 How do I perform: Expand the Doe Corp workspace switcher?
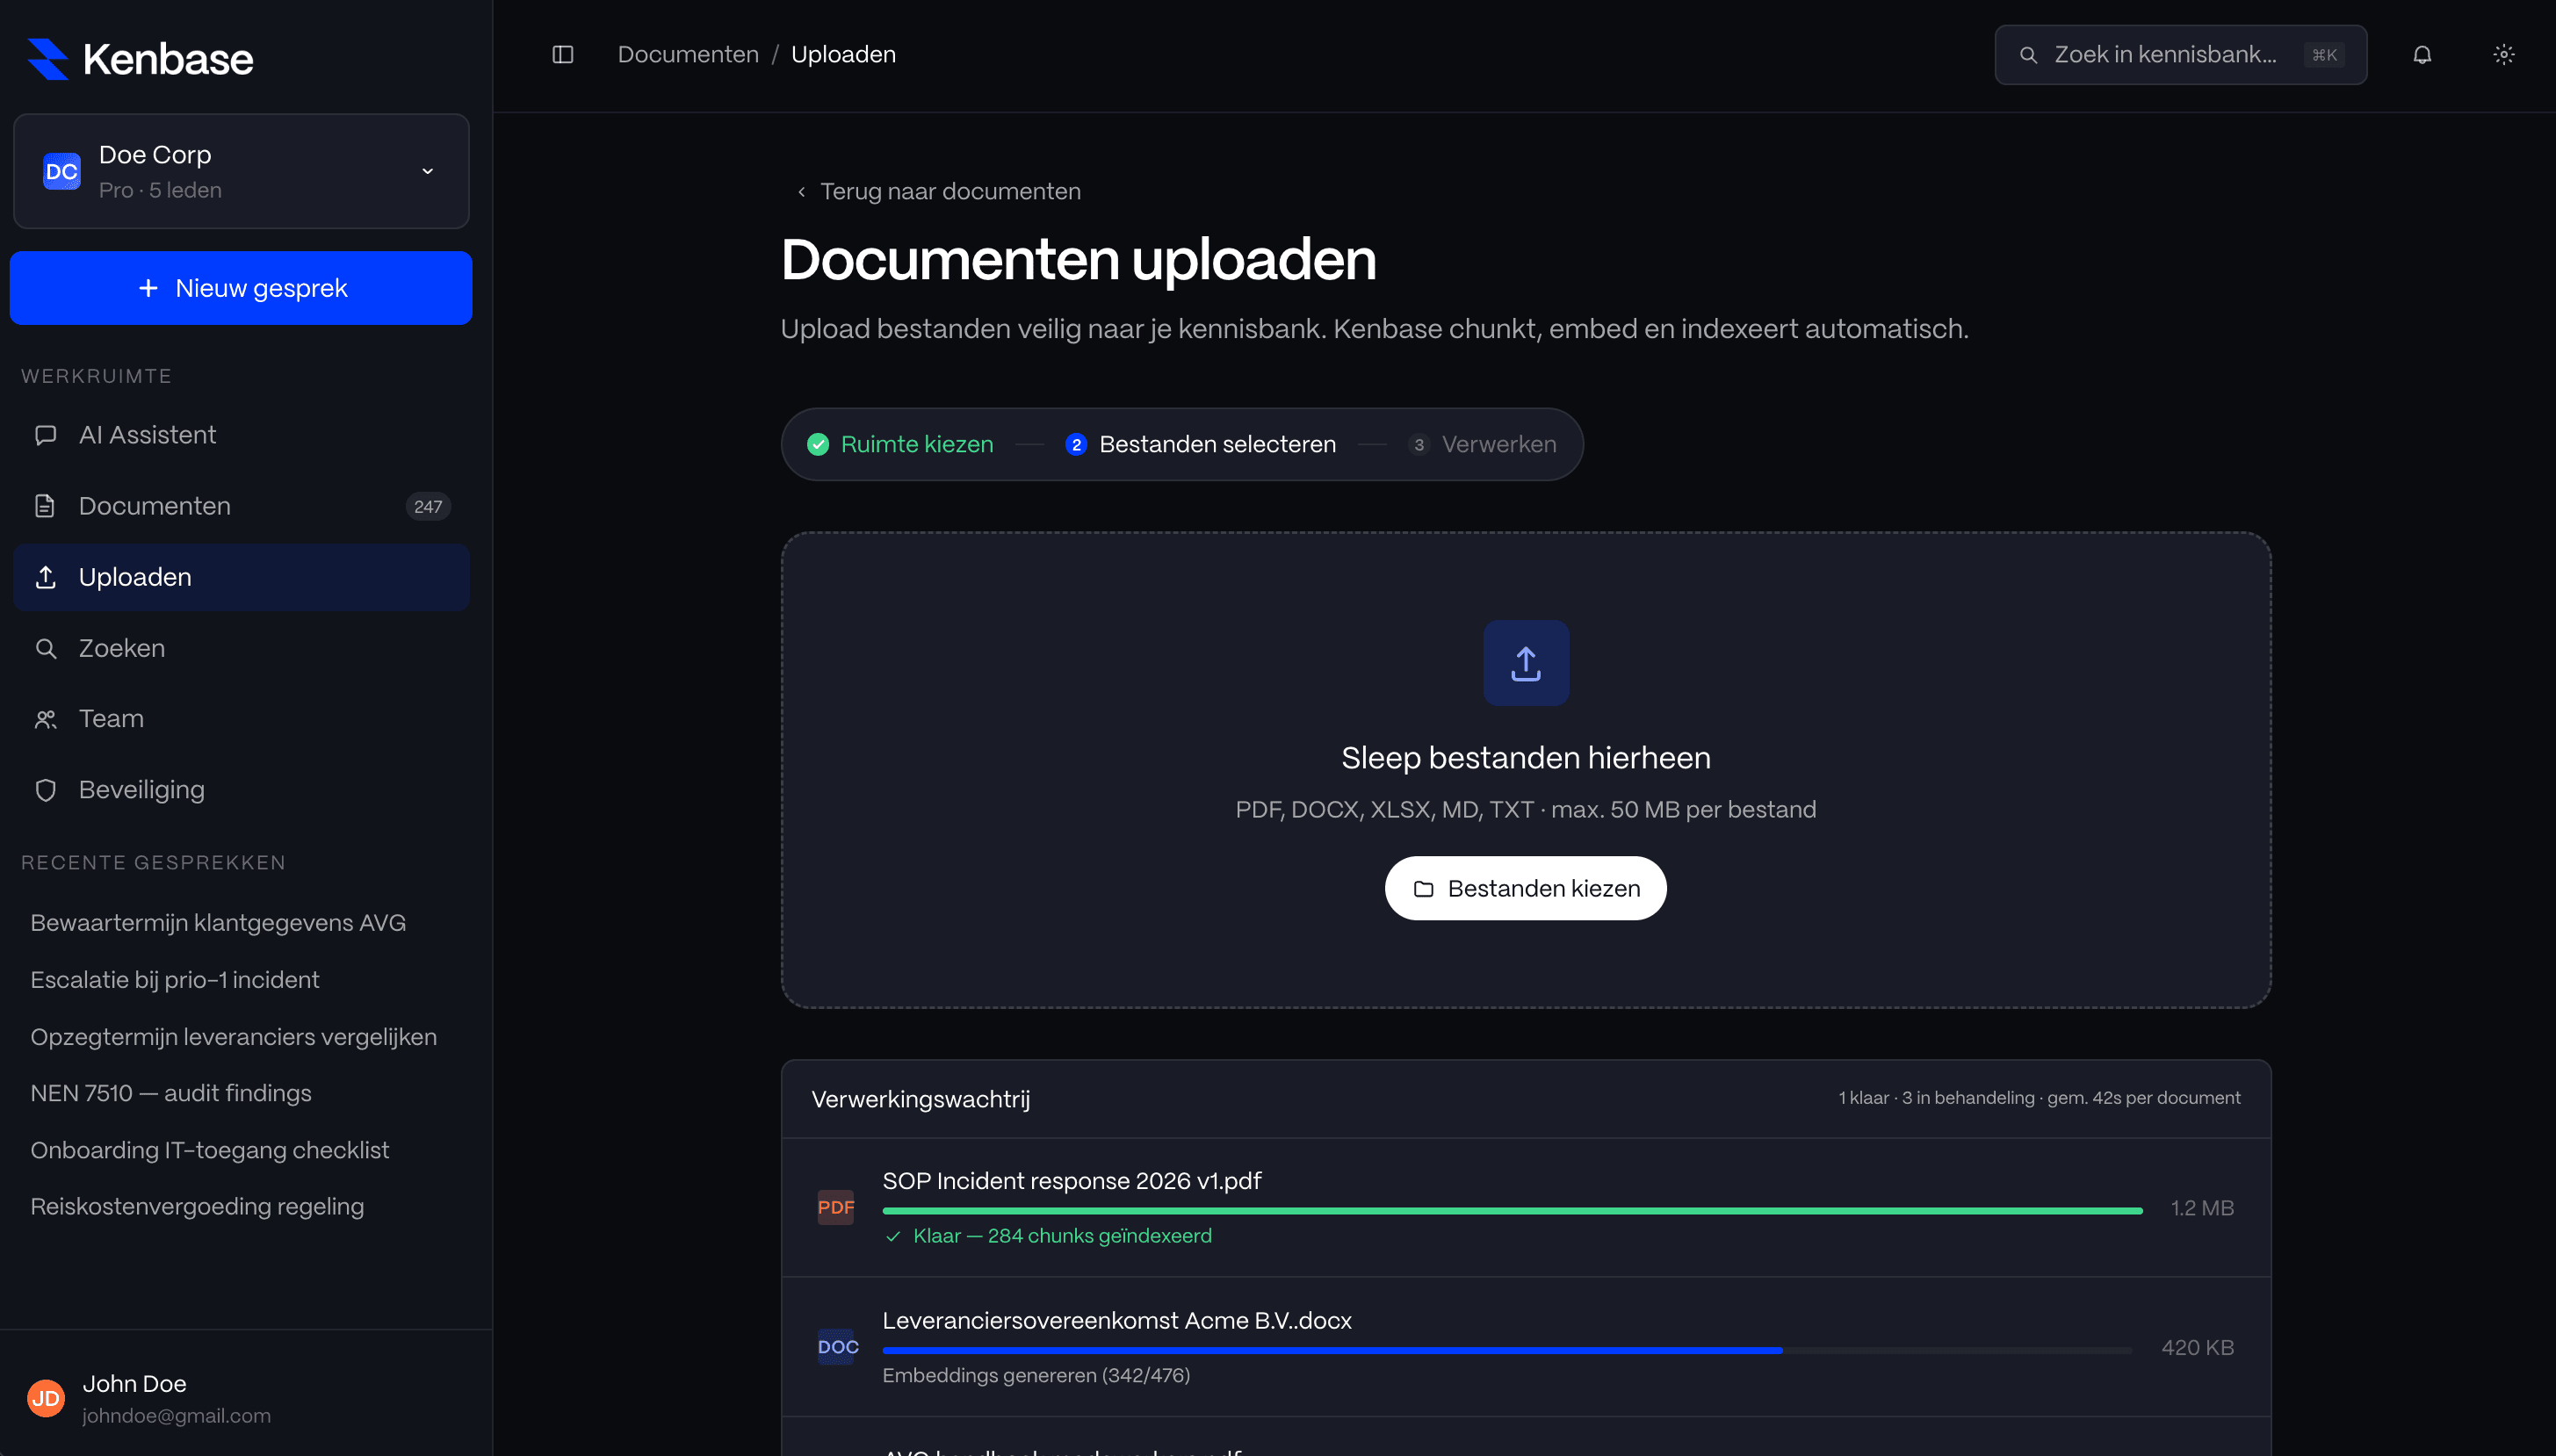tap(240, 170)
